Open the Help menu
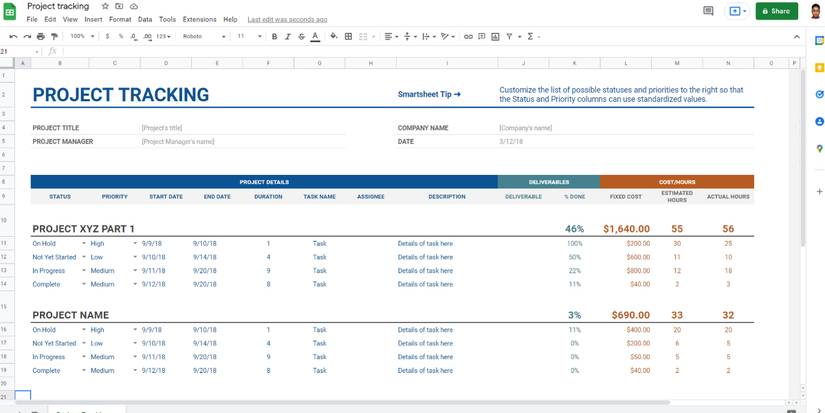825x413 pixels. (x=230, y=19)
